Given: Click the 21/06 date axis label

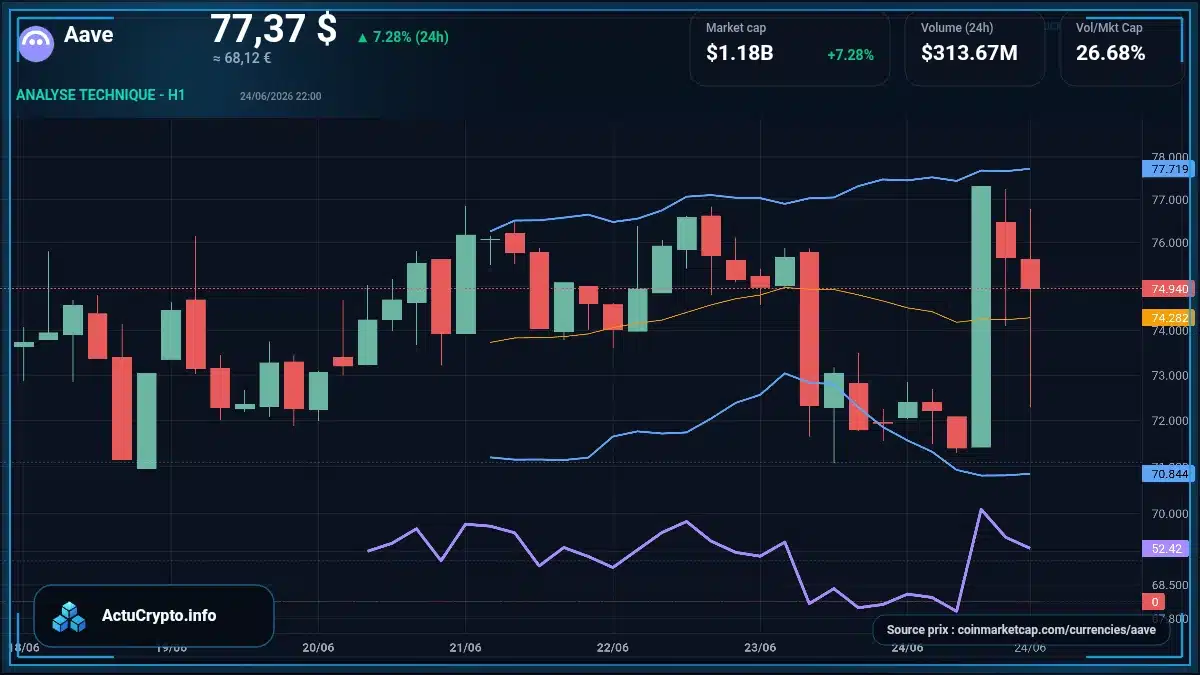Looking at the screenshot, I should (x=466, y=648).
